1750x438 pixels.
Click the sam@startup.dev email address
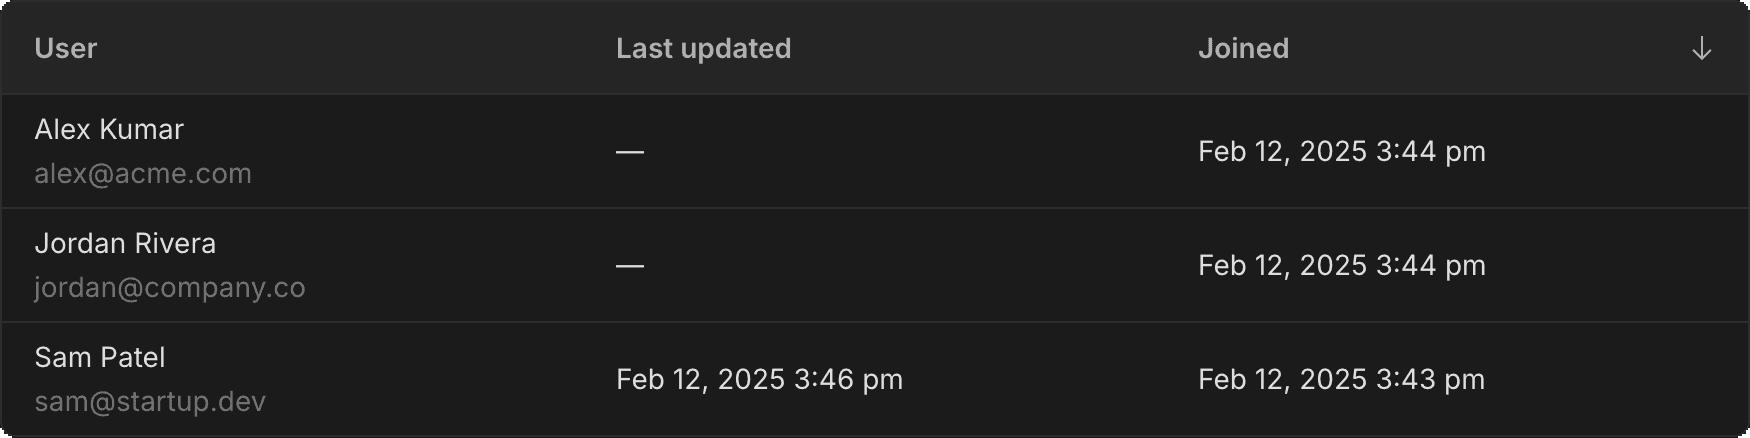coord(150,402)
